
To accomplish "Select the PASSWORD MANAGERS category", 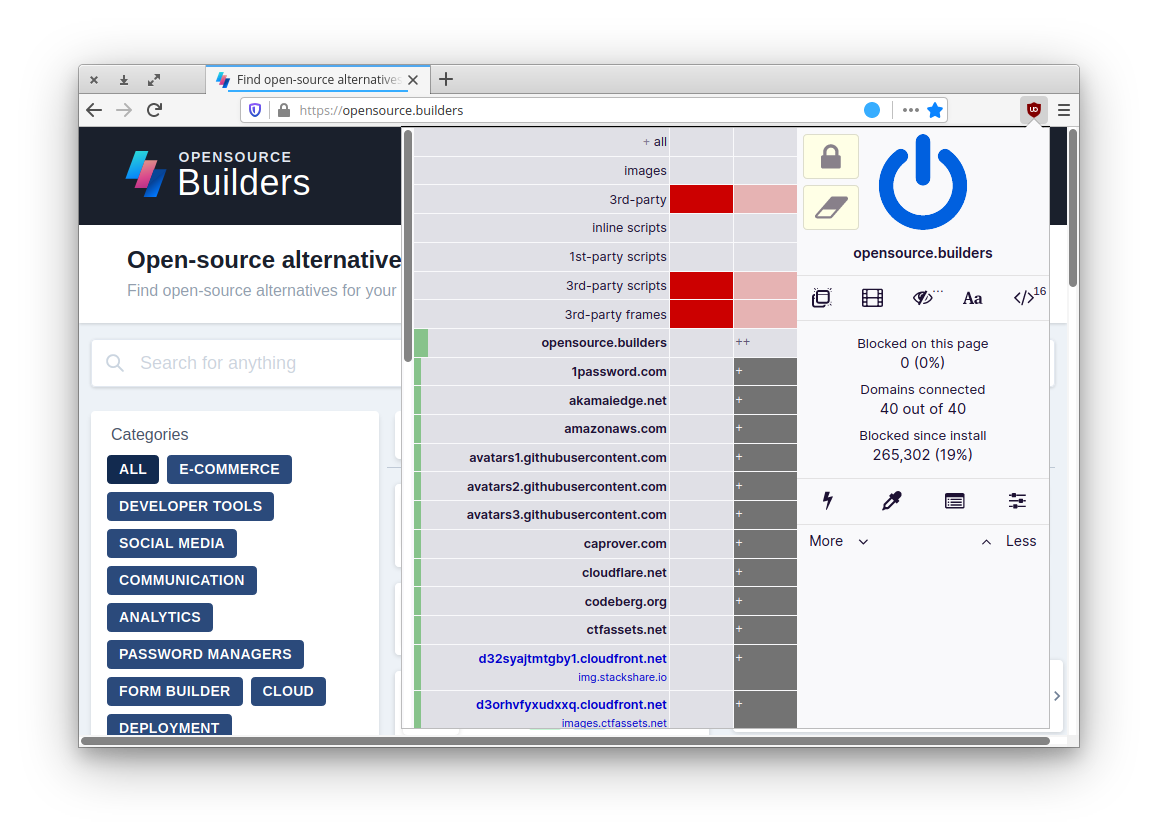I will (205, 654).
